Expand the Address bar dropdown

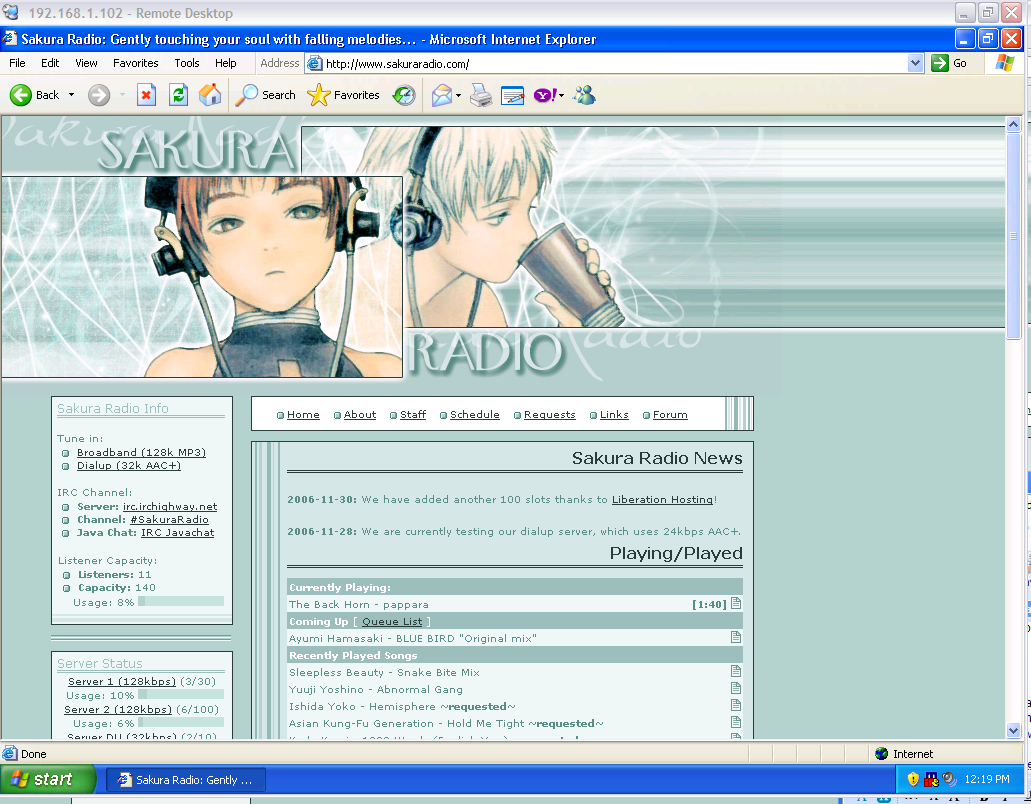(915, 63)
